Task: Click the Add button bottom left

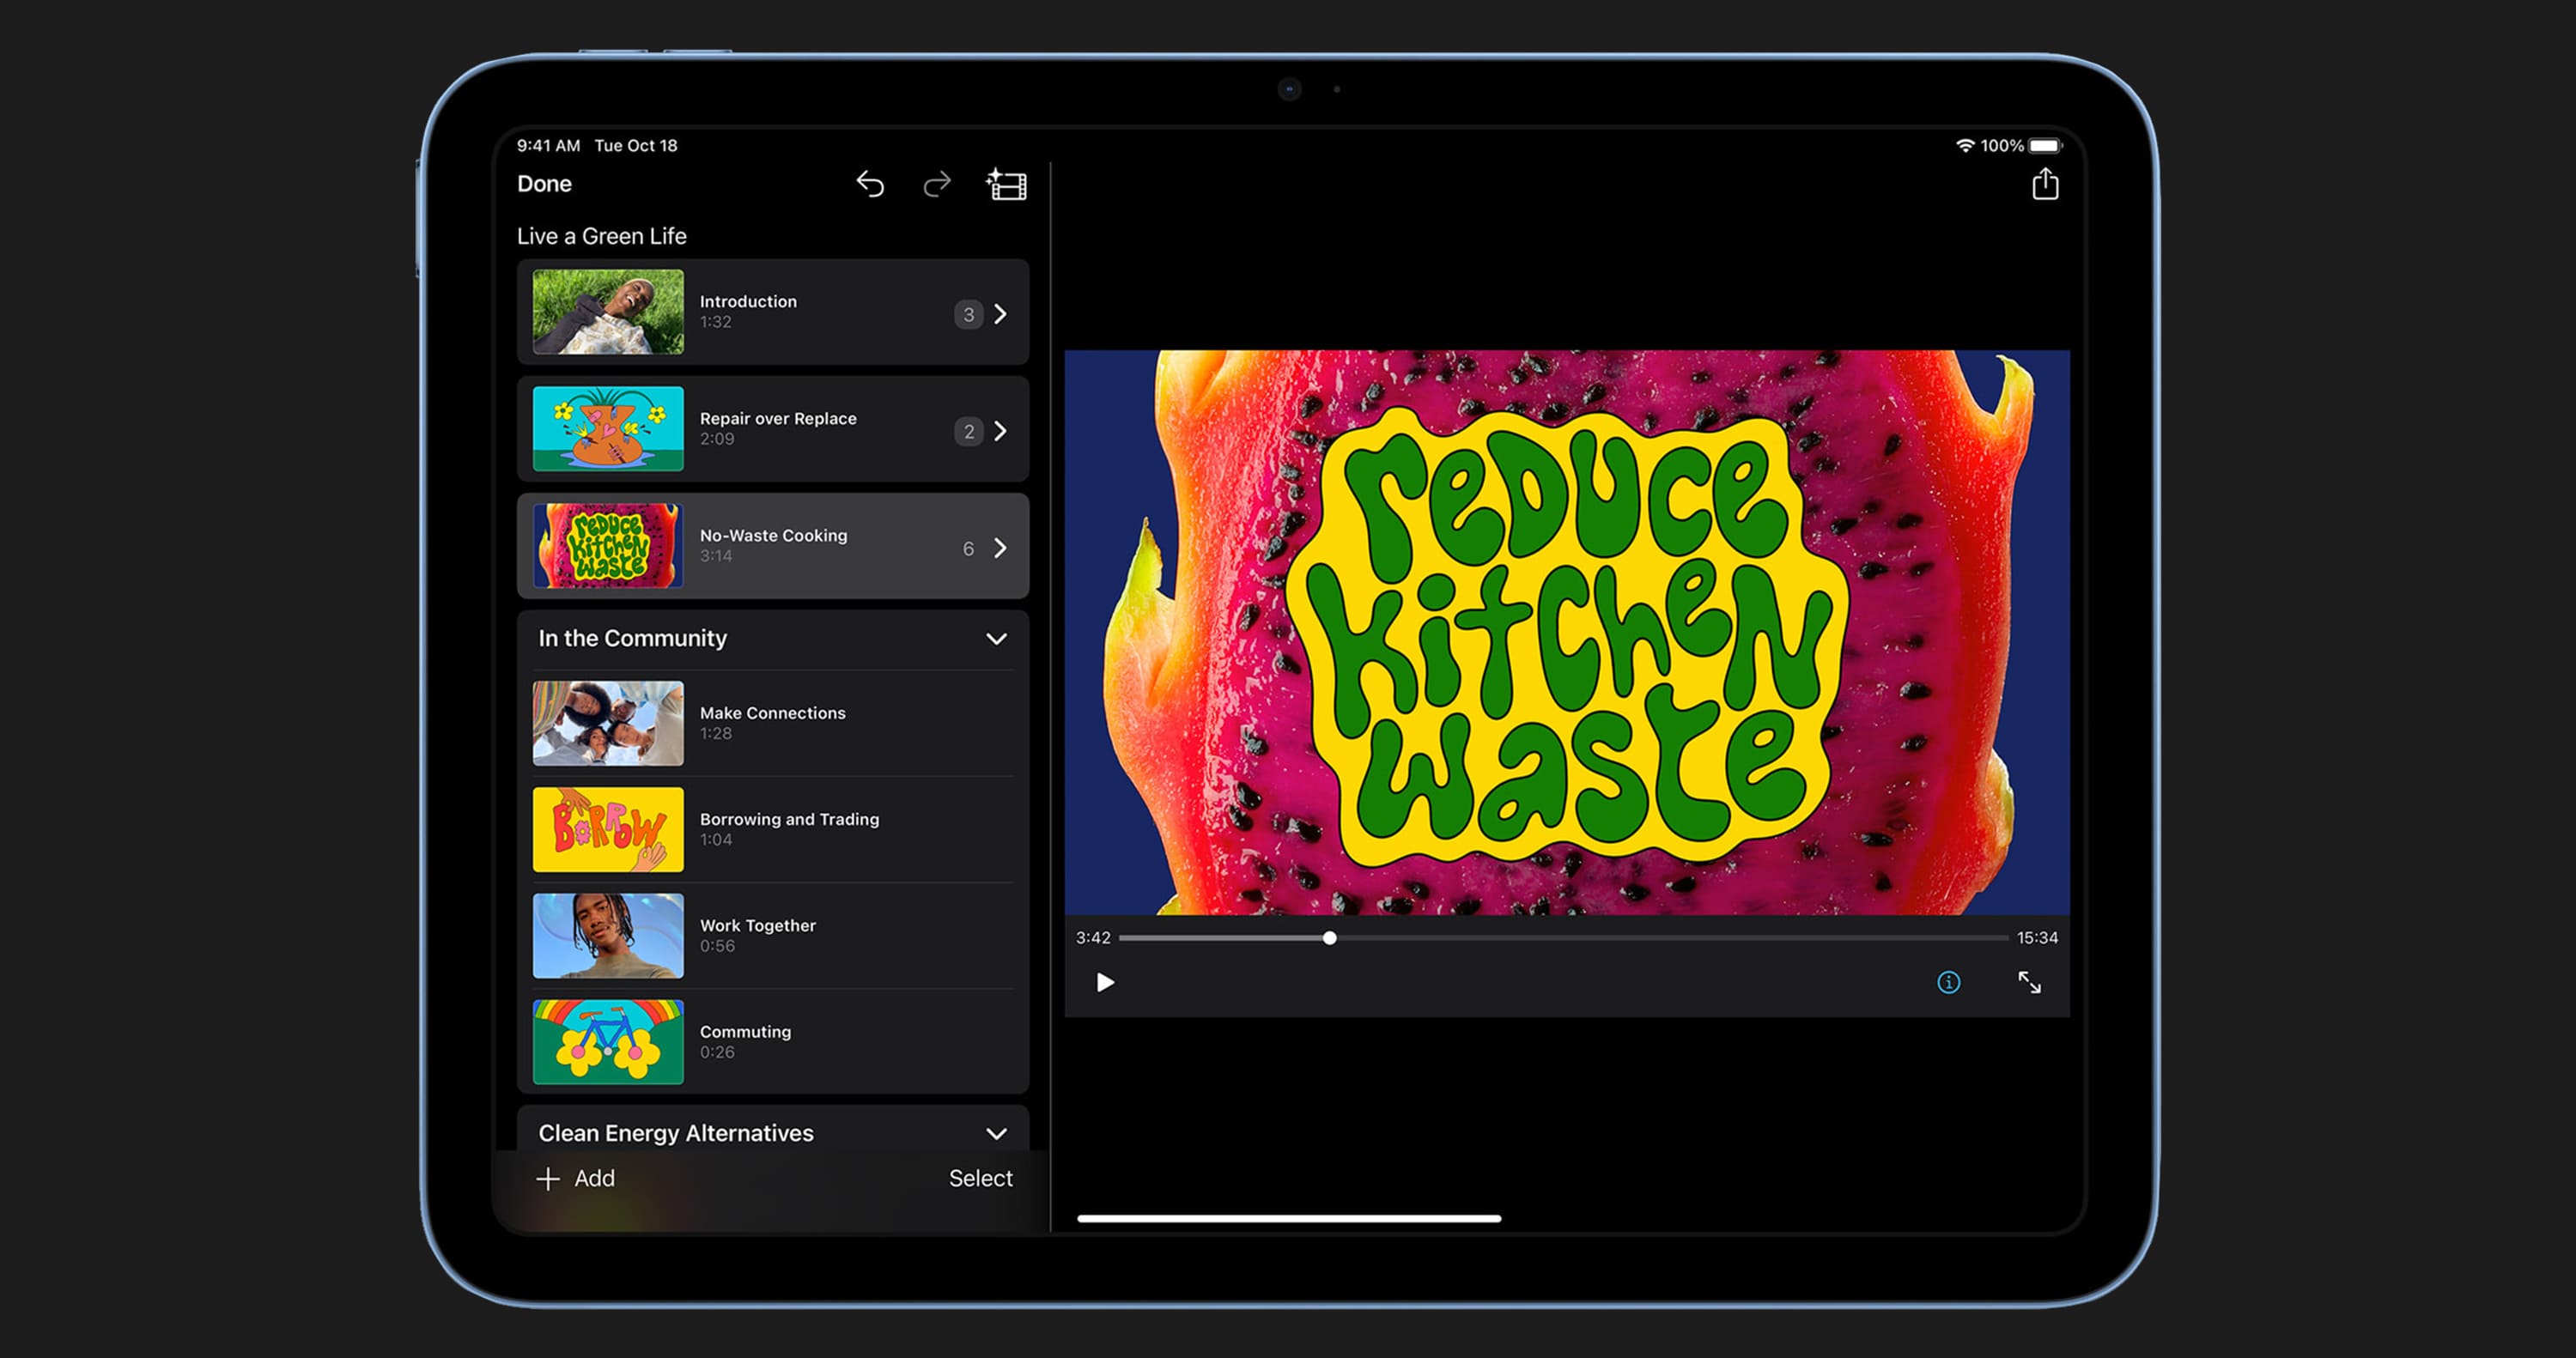Action: click(580, 1178)
